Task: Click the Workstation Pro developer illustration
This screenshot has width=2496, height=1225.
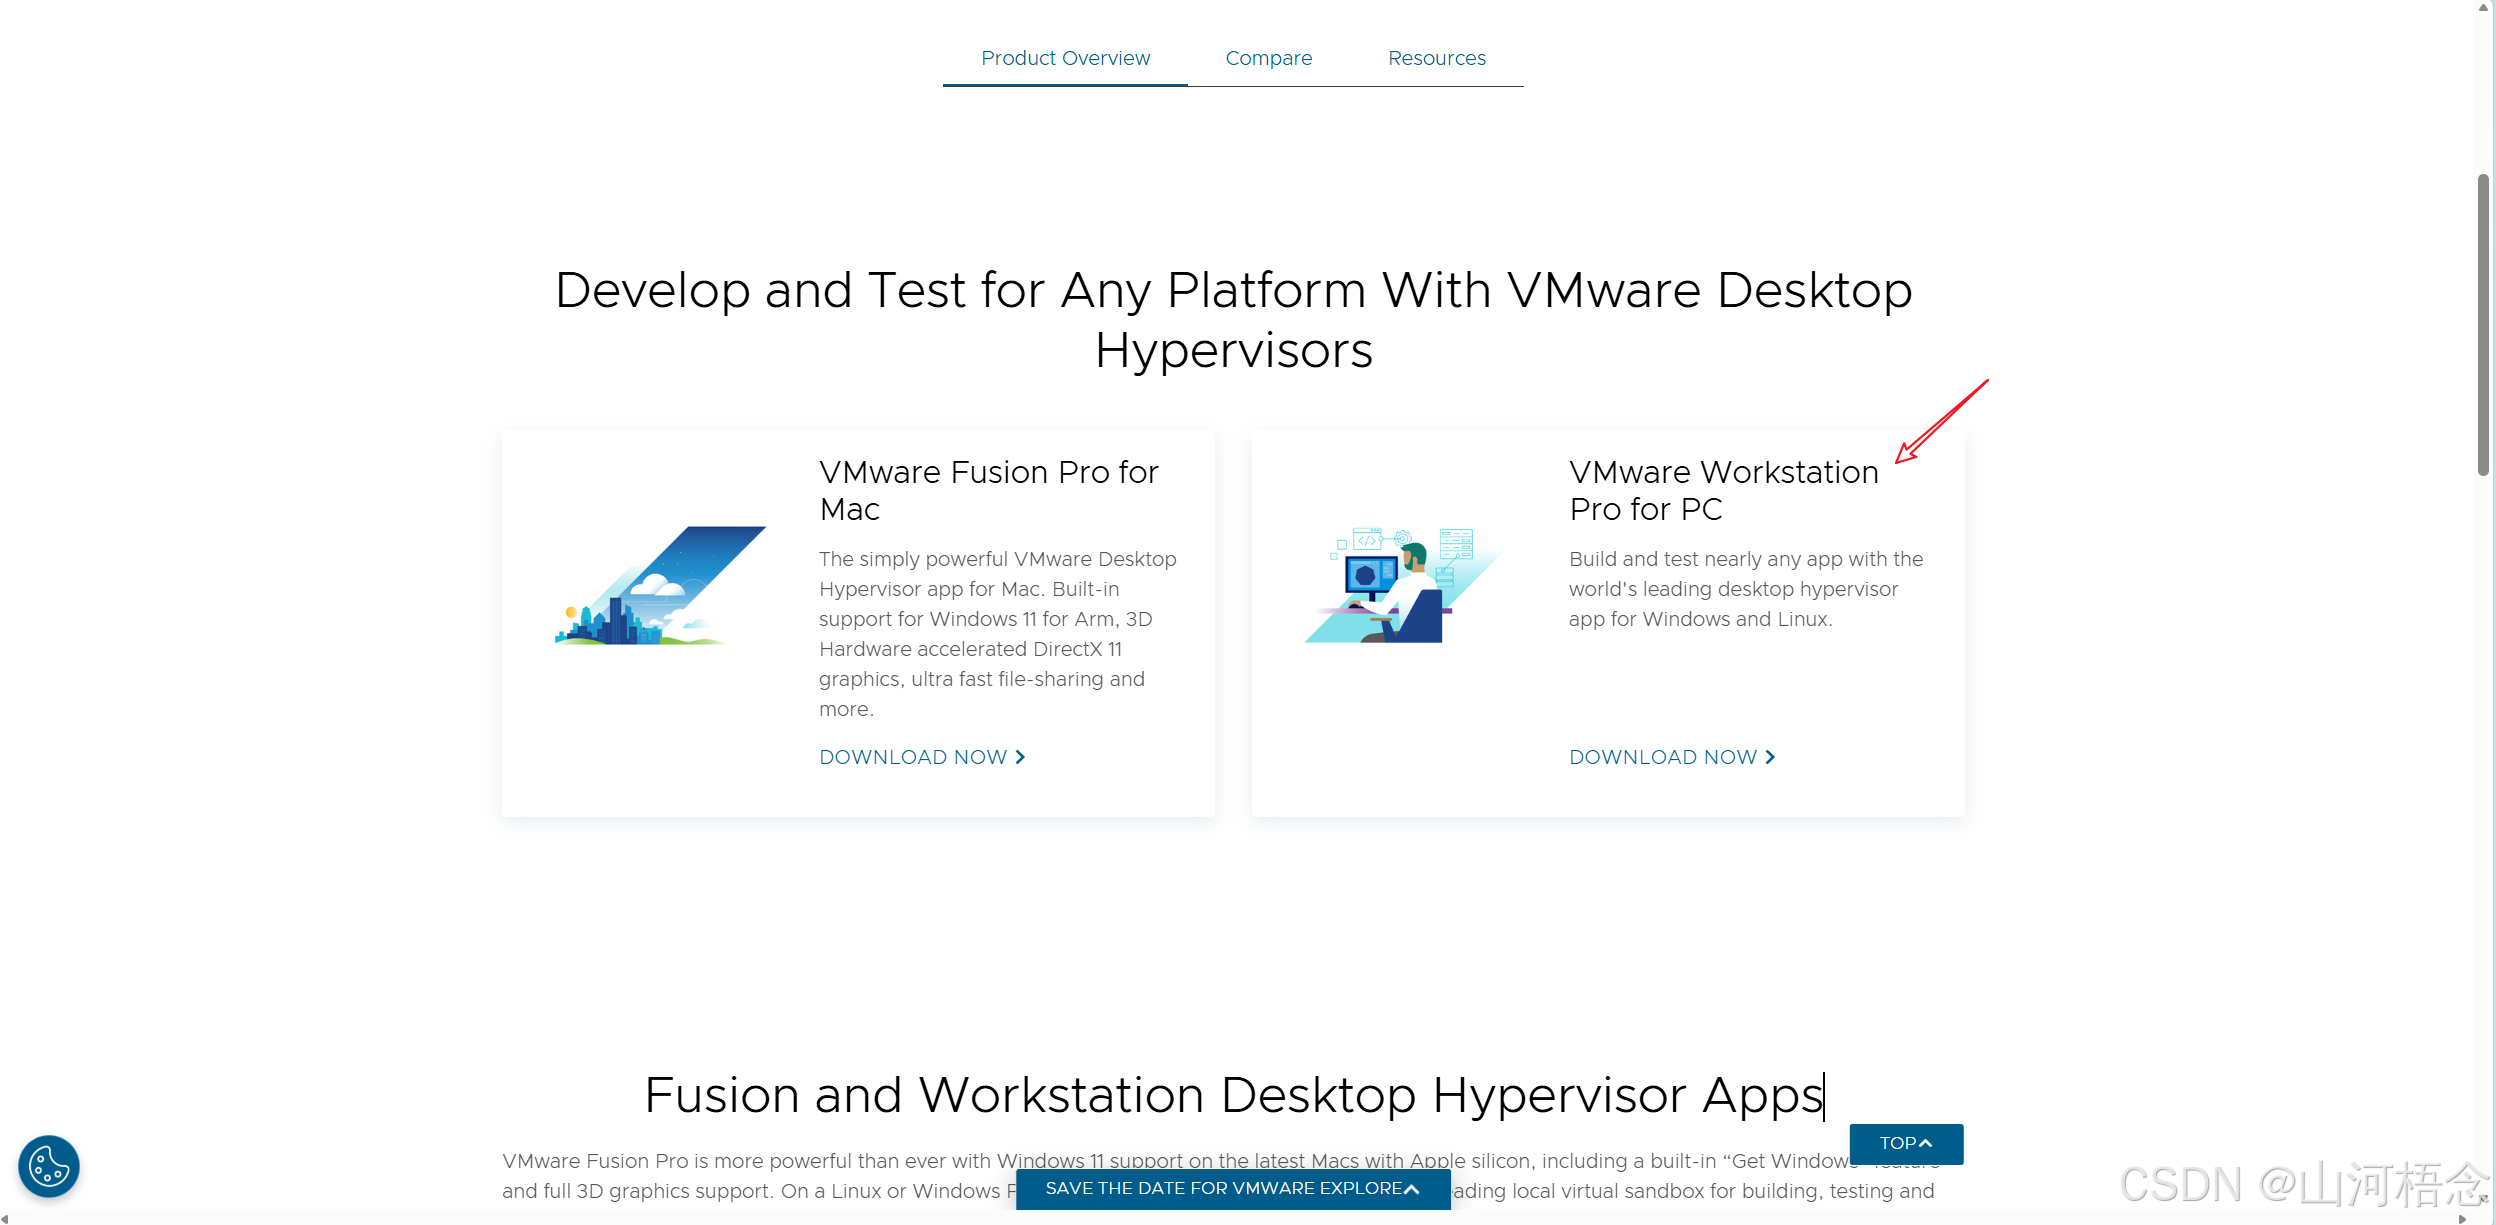Action: pyautogui.click(x=1402, y=586)
